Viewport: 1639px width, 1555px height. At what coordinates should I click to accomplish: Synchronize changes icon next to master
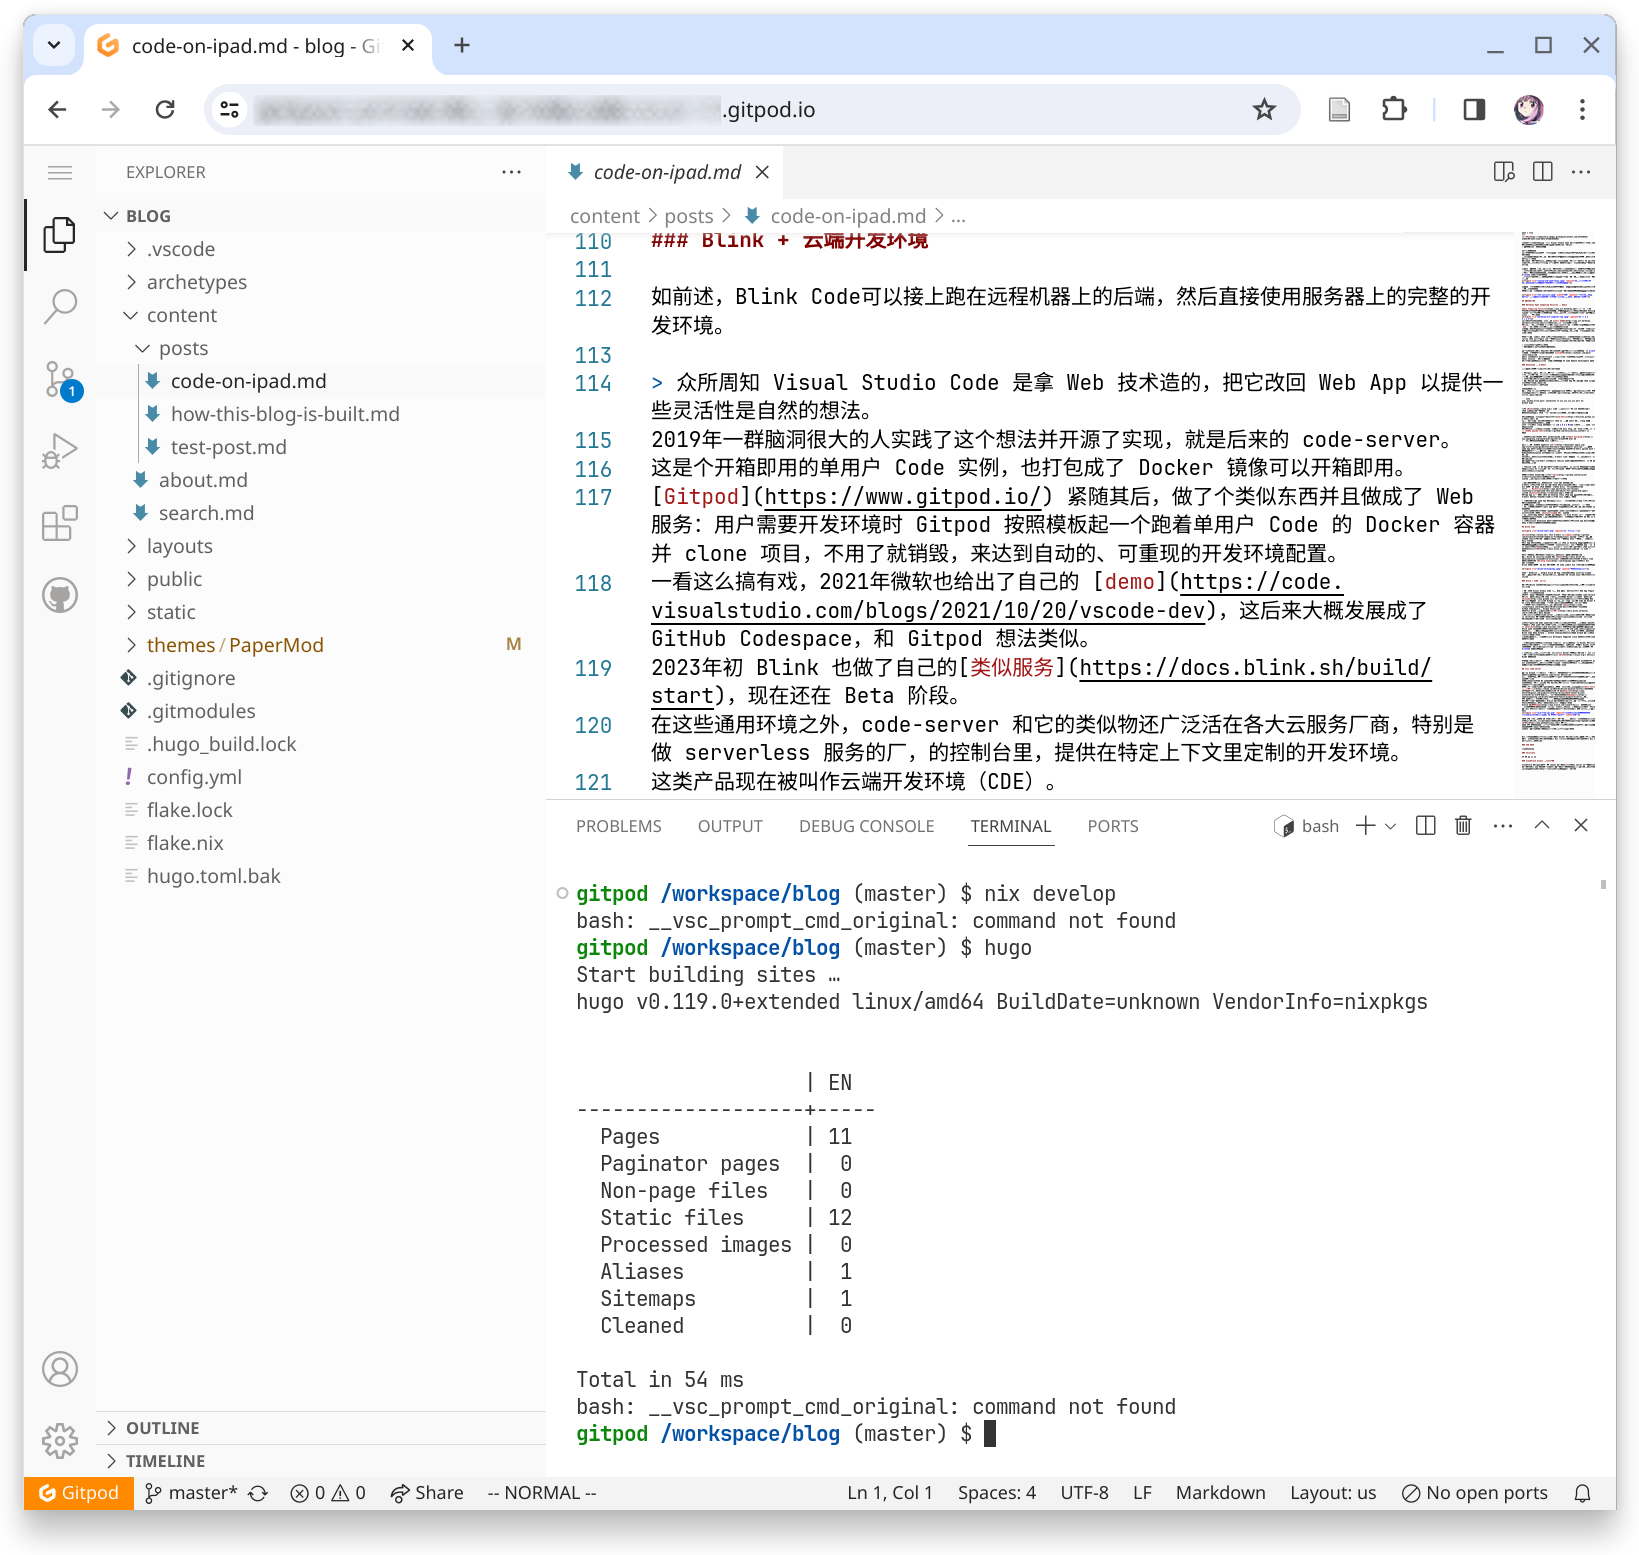pyautogui.click(x=258, y=1493)
